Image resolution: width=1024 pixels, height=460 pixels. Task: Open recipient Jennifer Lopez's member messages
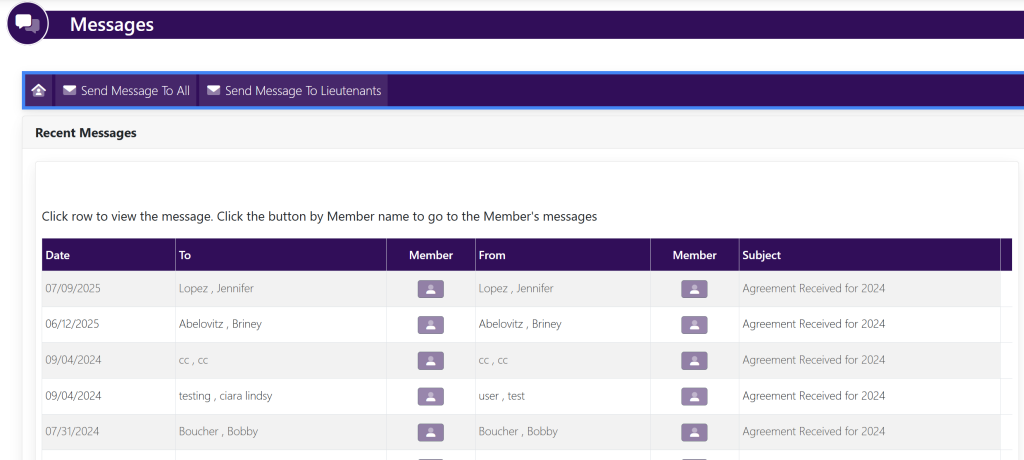pos(430,289)
